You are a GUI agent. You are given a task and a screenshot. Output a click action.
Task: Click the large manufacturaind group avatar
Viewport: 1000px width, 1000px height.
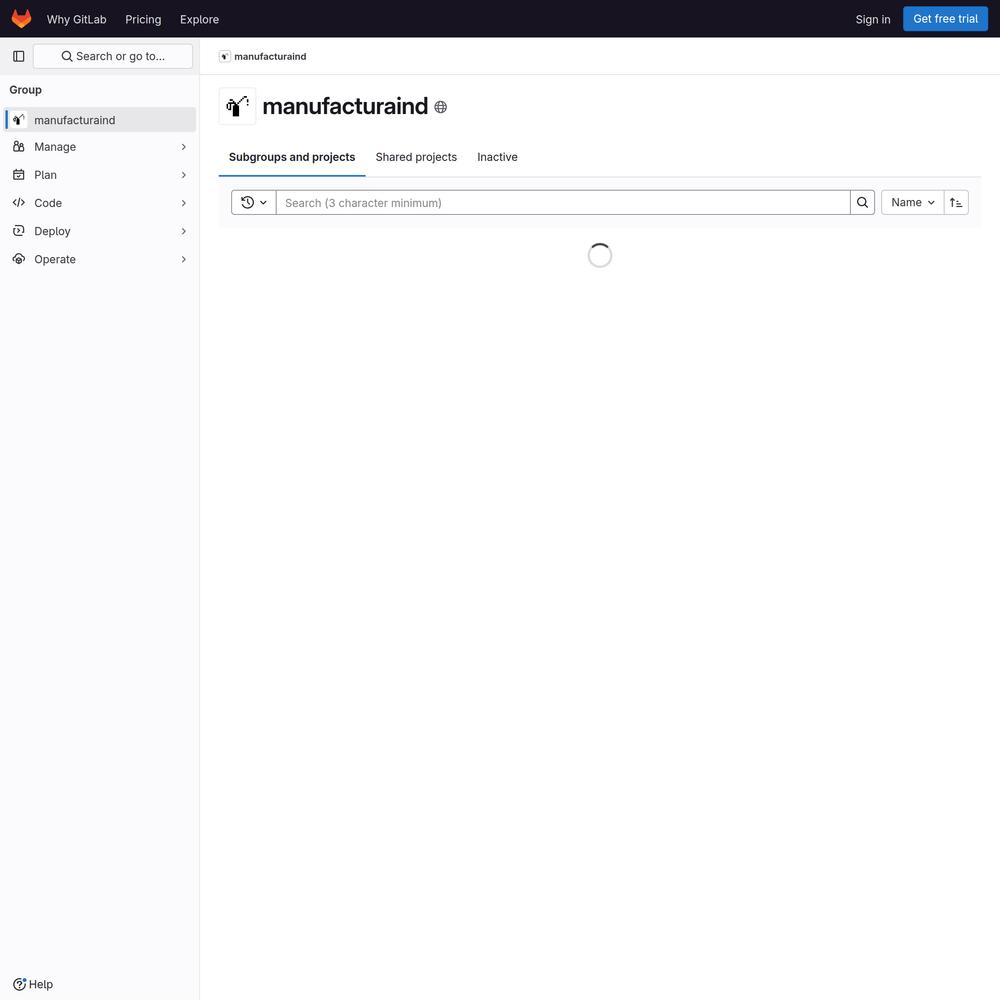click(237, 106)
